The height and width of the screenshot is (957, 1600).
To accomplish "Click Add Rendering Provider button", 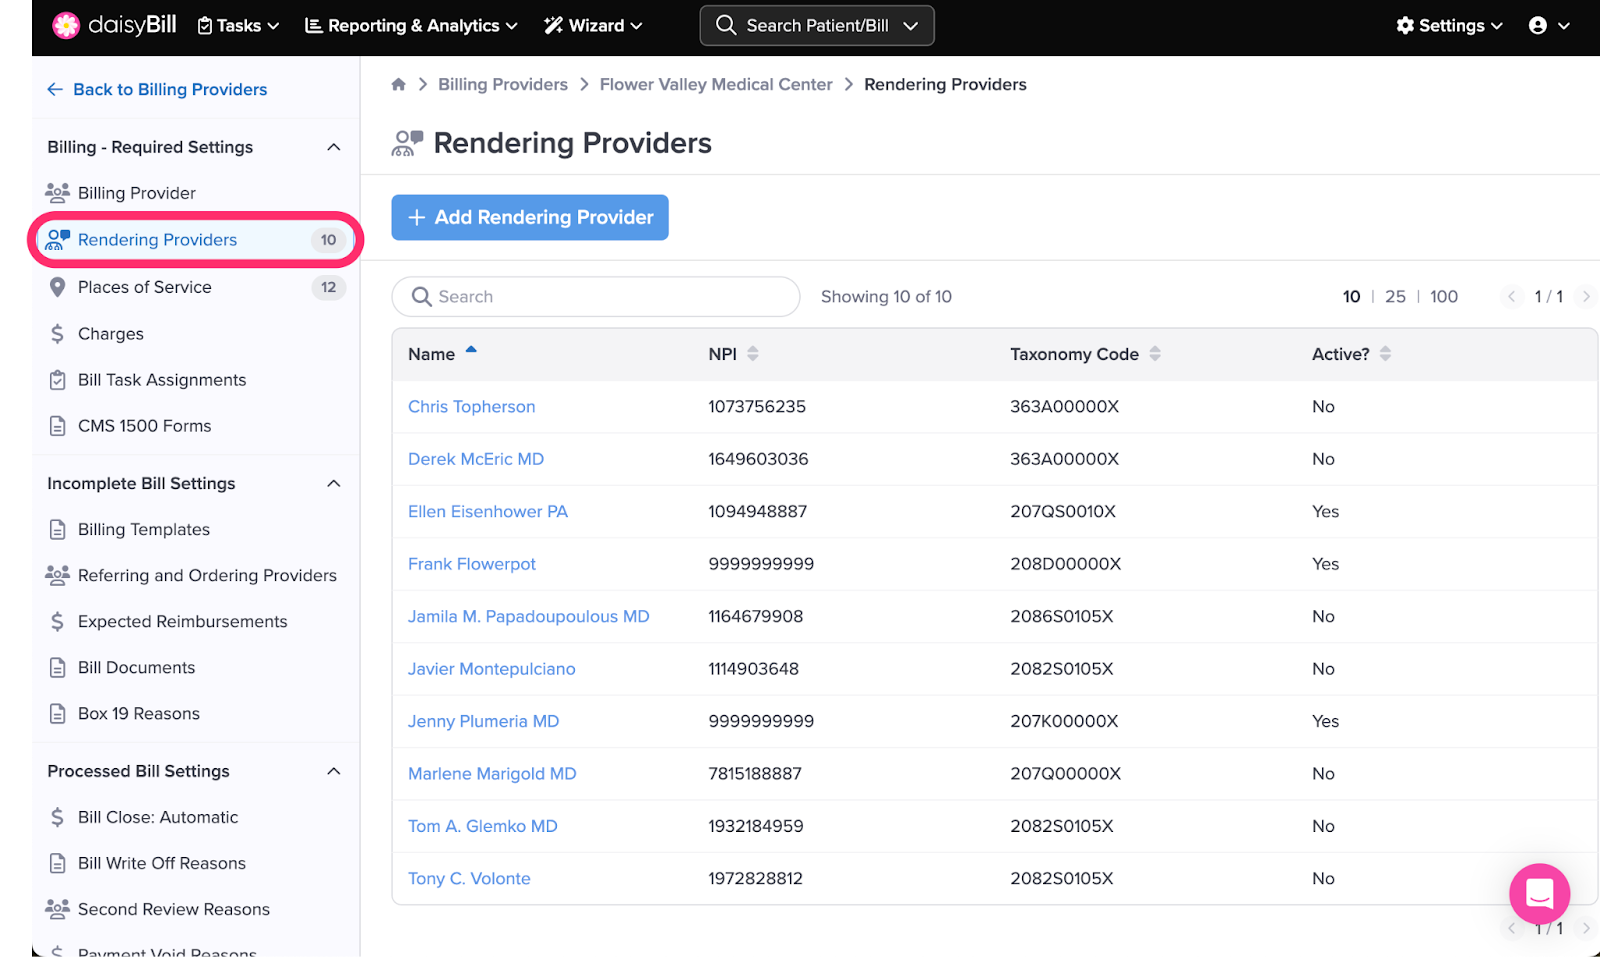I will pyautogui.click(x=530, y=218).
